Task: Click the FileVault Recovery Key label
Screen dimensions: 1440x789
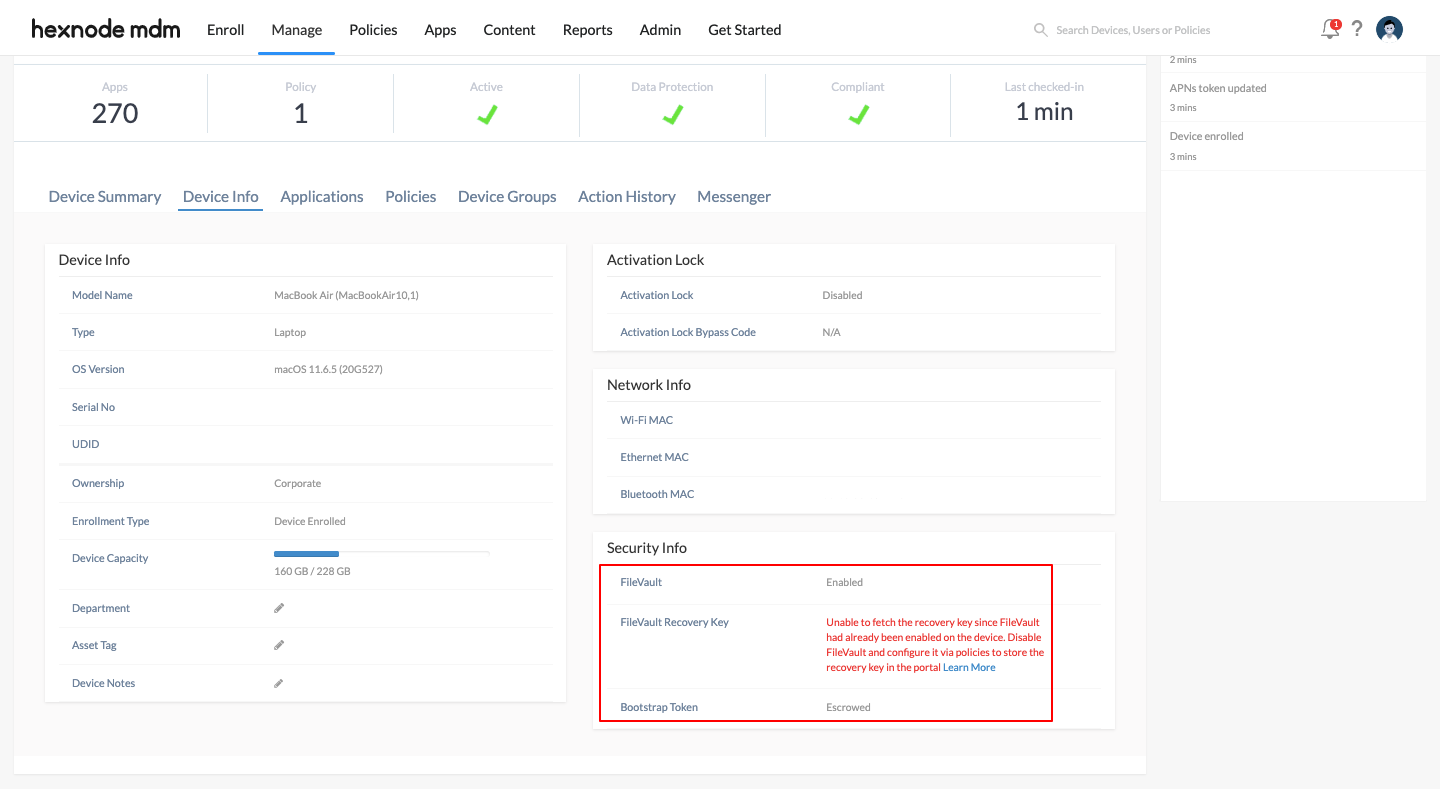Action: click(x=674, y=622)
